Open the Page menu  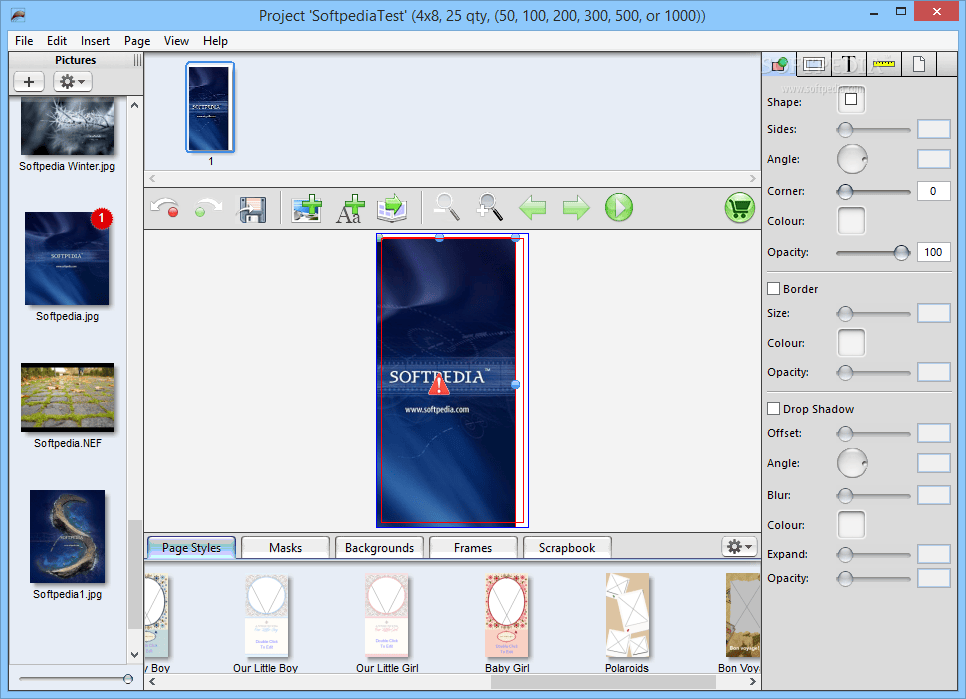[137, 41]
